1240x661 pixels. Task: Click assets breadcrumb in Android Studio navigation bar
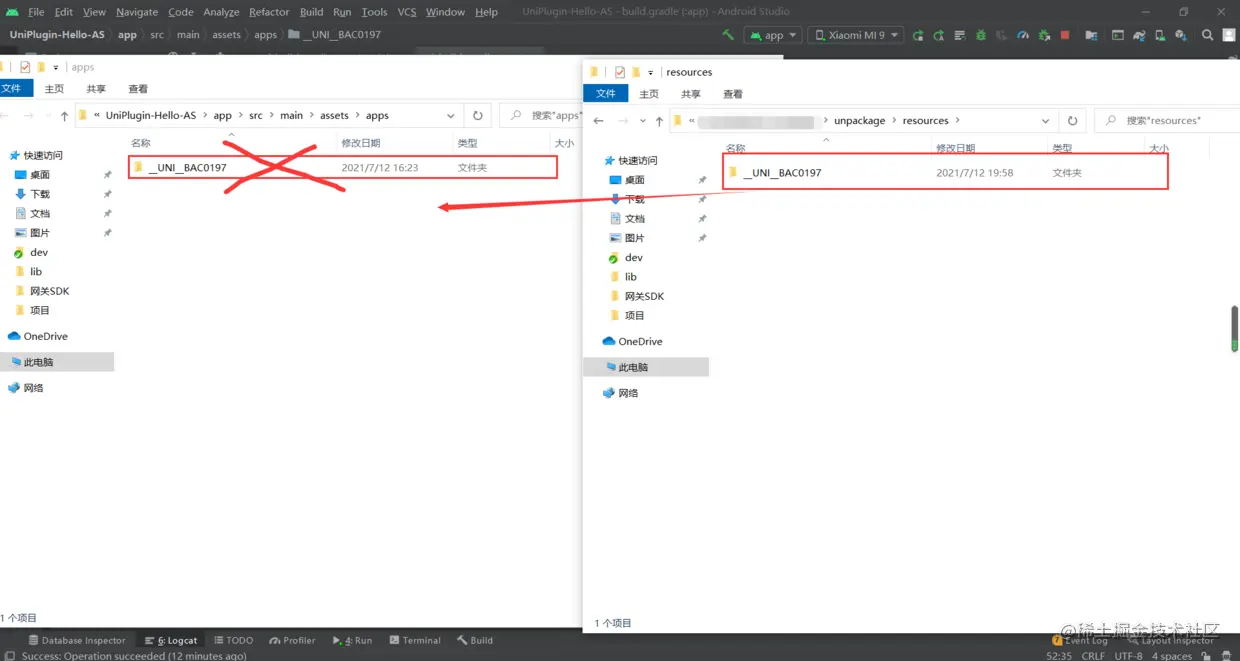(x=227, y=35)
